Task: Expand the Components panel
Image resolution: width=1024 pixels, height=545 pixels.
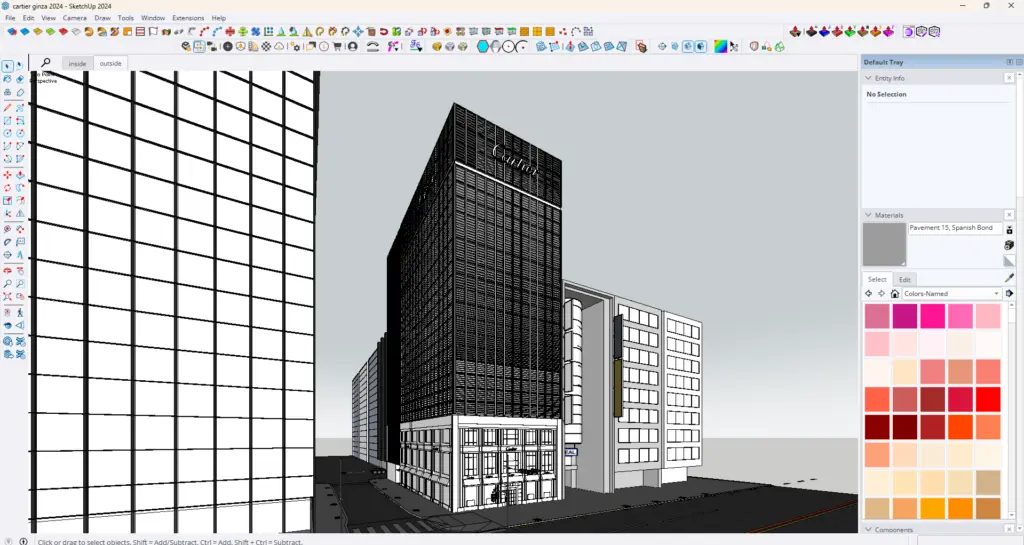Action: (869, 529)
